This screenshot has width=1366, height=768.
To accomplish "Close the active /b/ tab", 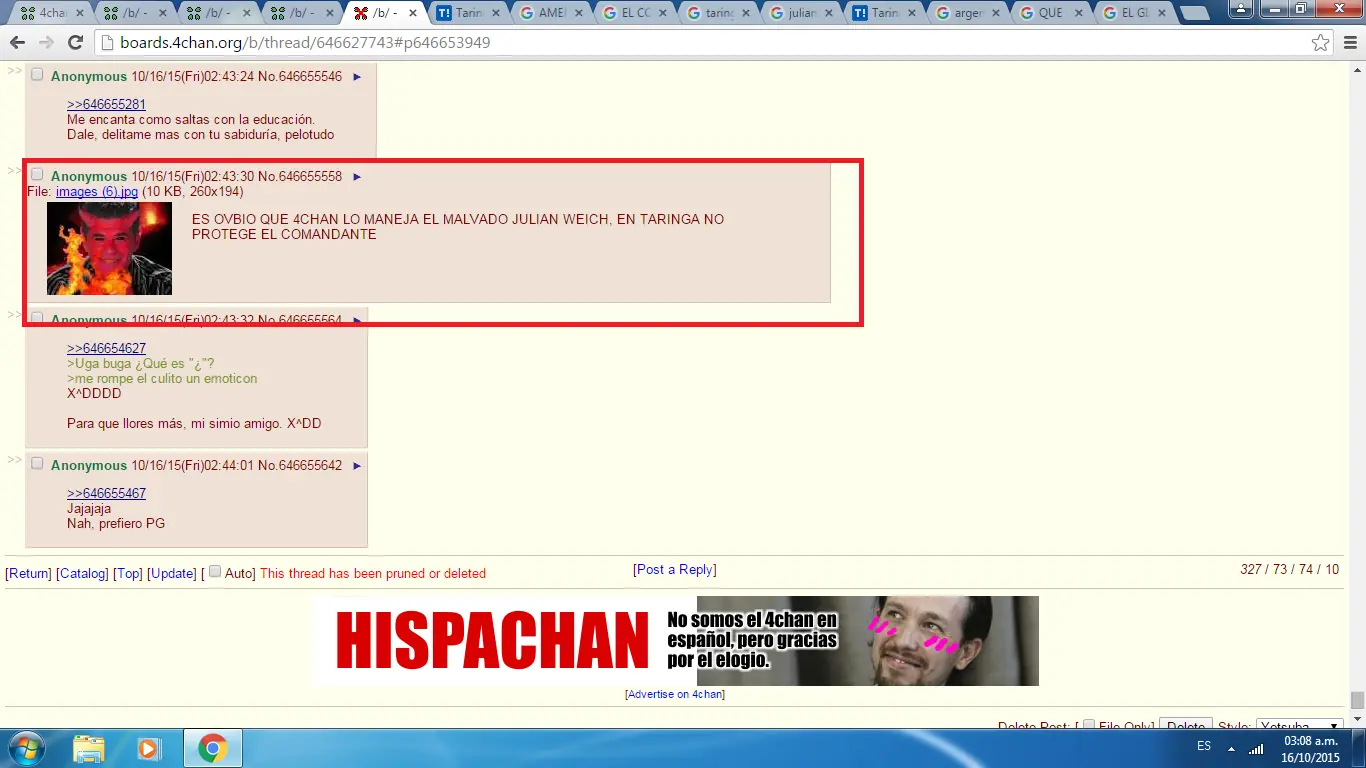I will click(412, 13).
